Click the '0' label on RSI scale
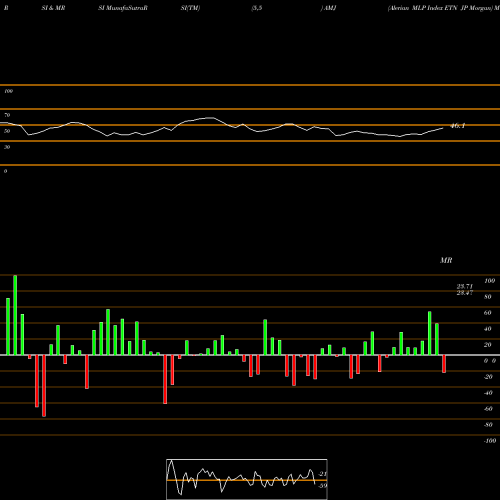Screen dimensions: 500x500 [x=5, y=171]
